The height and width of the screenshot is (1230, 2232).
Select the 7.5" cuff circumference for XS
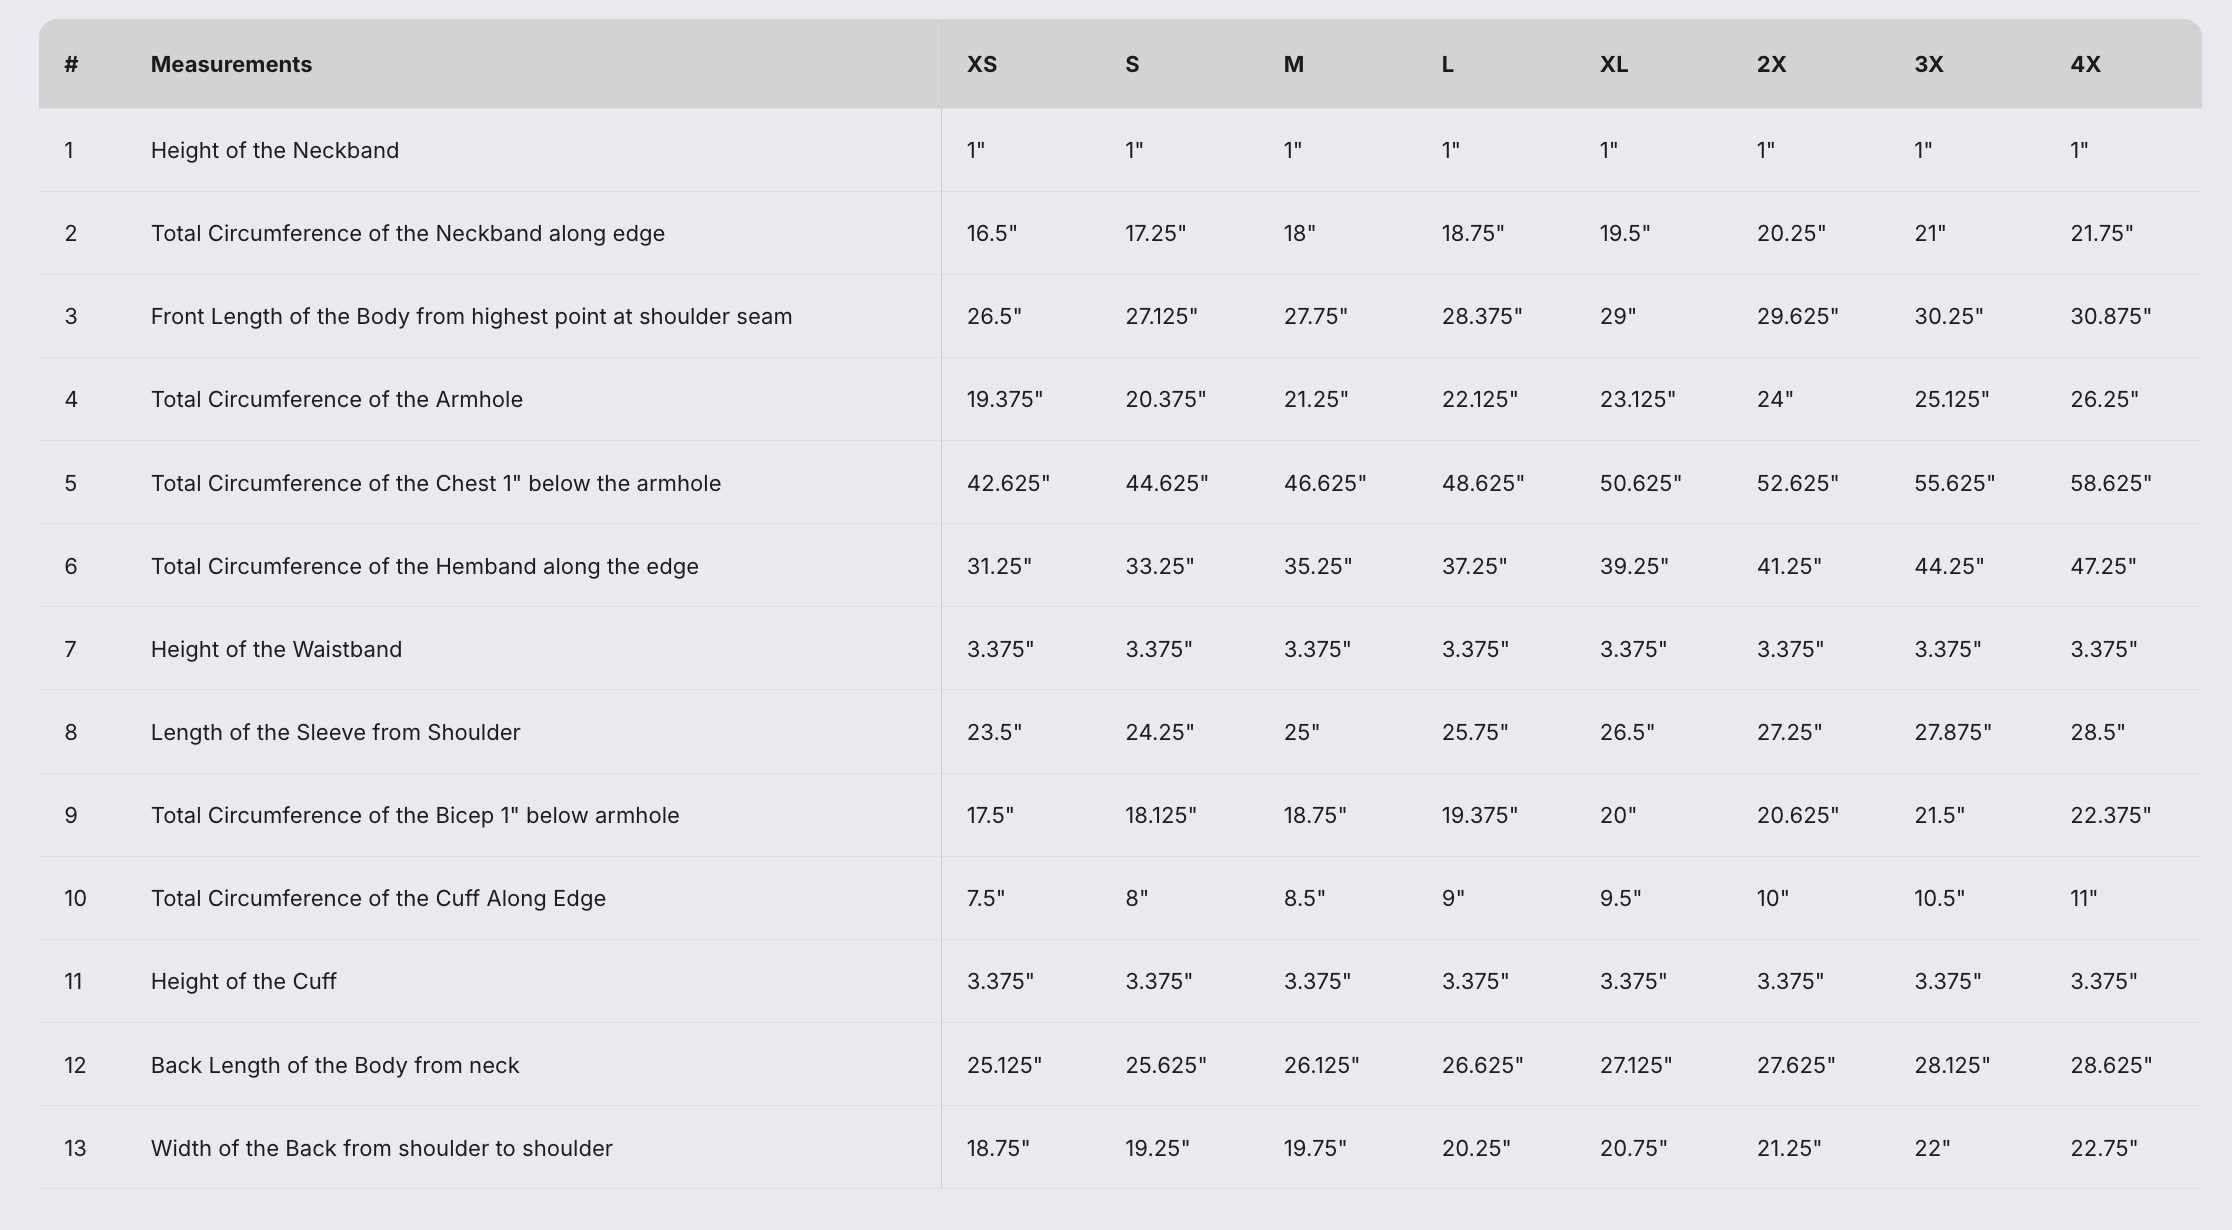coord(986,898)
